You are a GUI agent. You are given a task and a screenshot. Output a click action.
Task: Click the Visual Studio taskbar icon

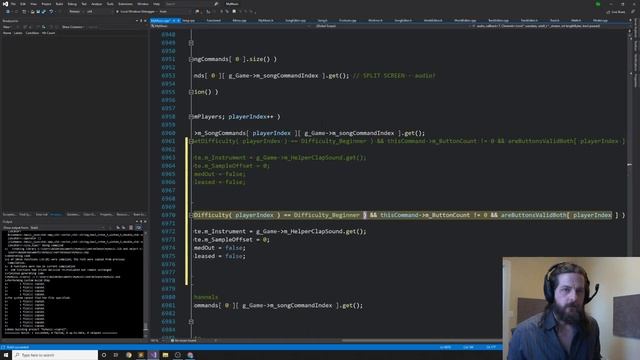(153, 355)
